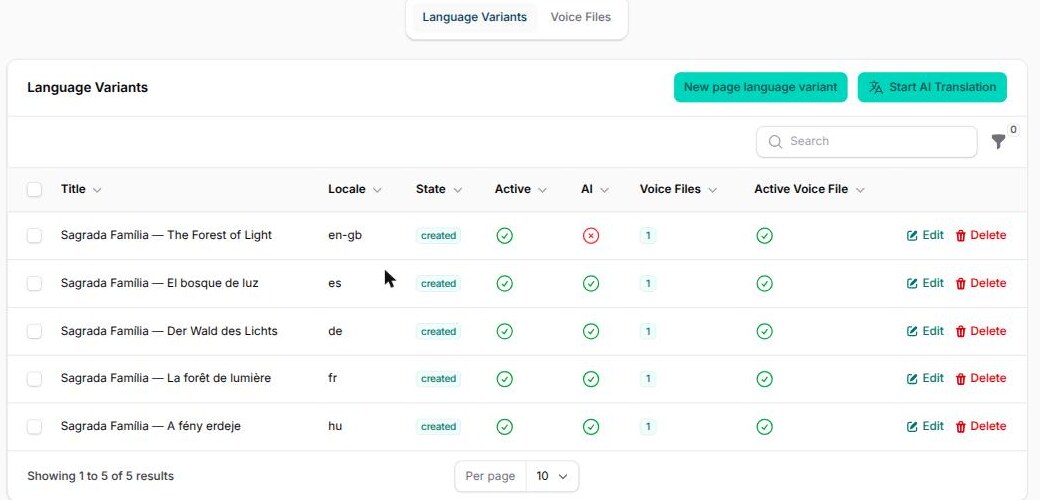Check the box for La forêt de lumière
Viewport: 1040px width, 500px height.
pos(34,379)
